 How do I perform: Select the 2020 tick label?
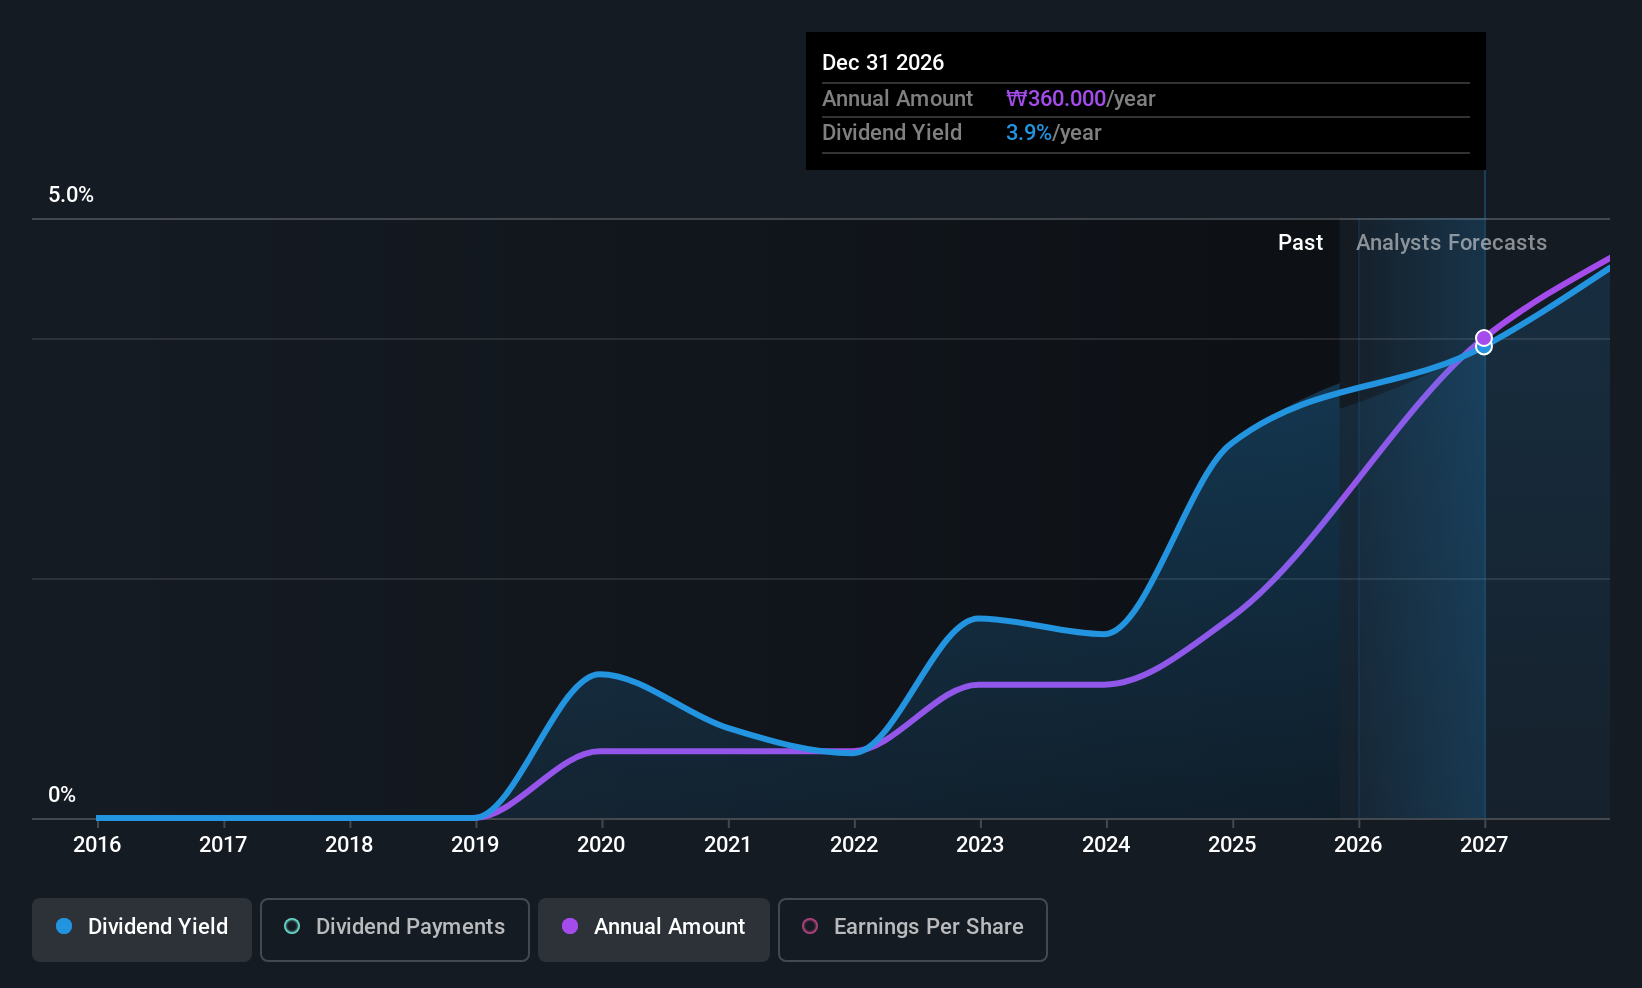click(x=601, y=845)
